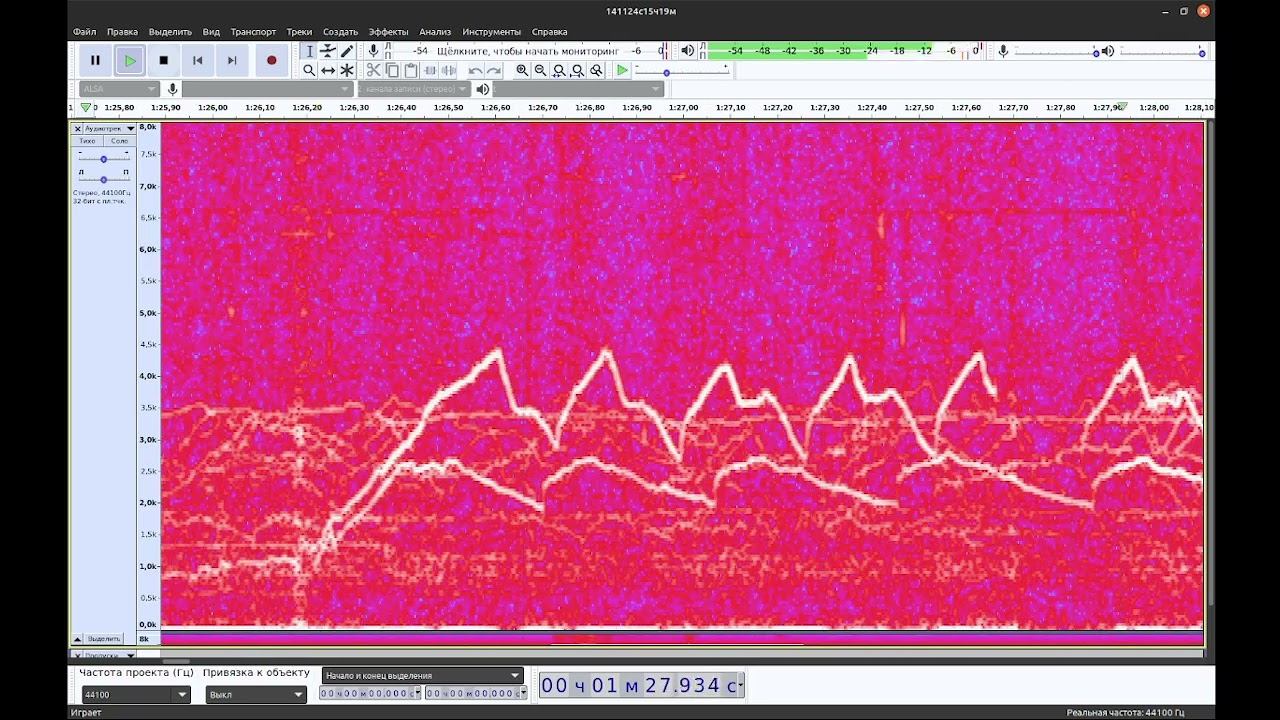Click the Redo arrow icon

[494, 70]
